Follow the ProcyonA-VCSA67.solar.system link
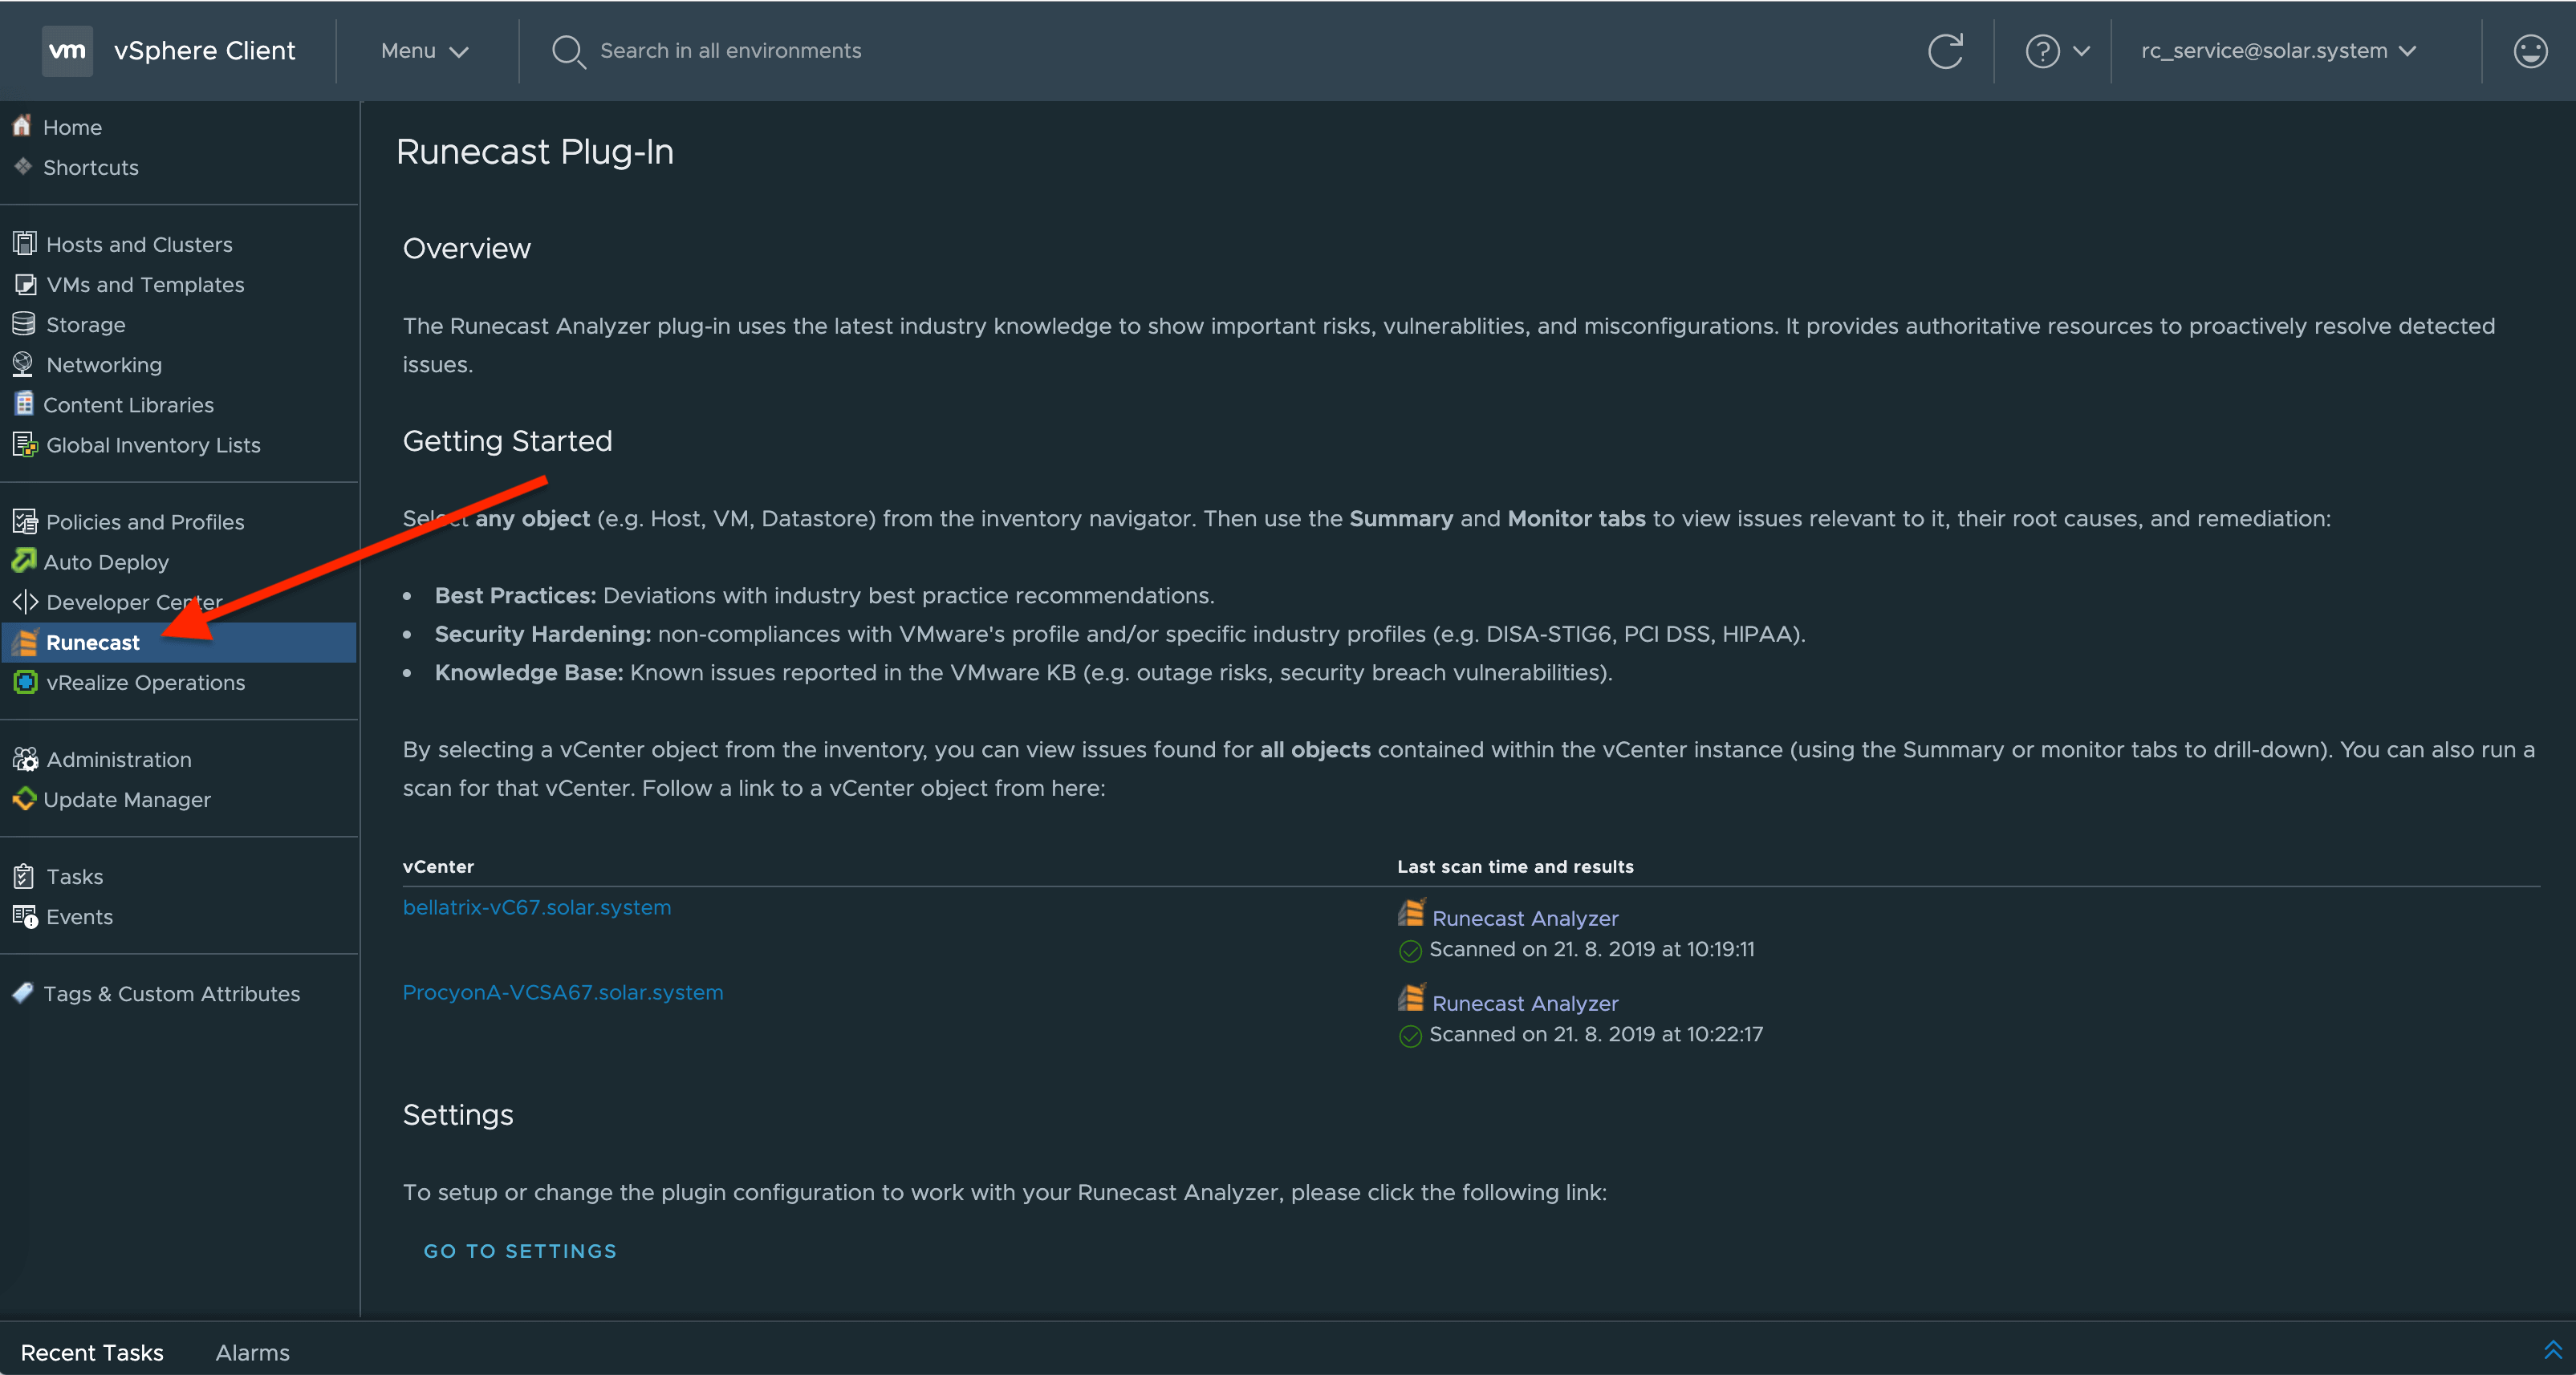The image size is (2576, 1375). coord(563,992)
